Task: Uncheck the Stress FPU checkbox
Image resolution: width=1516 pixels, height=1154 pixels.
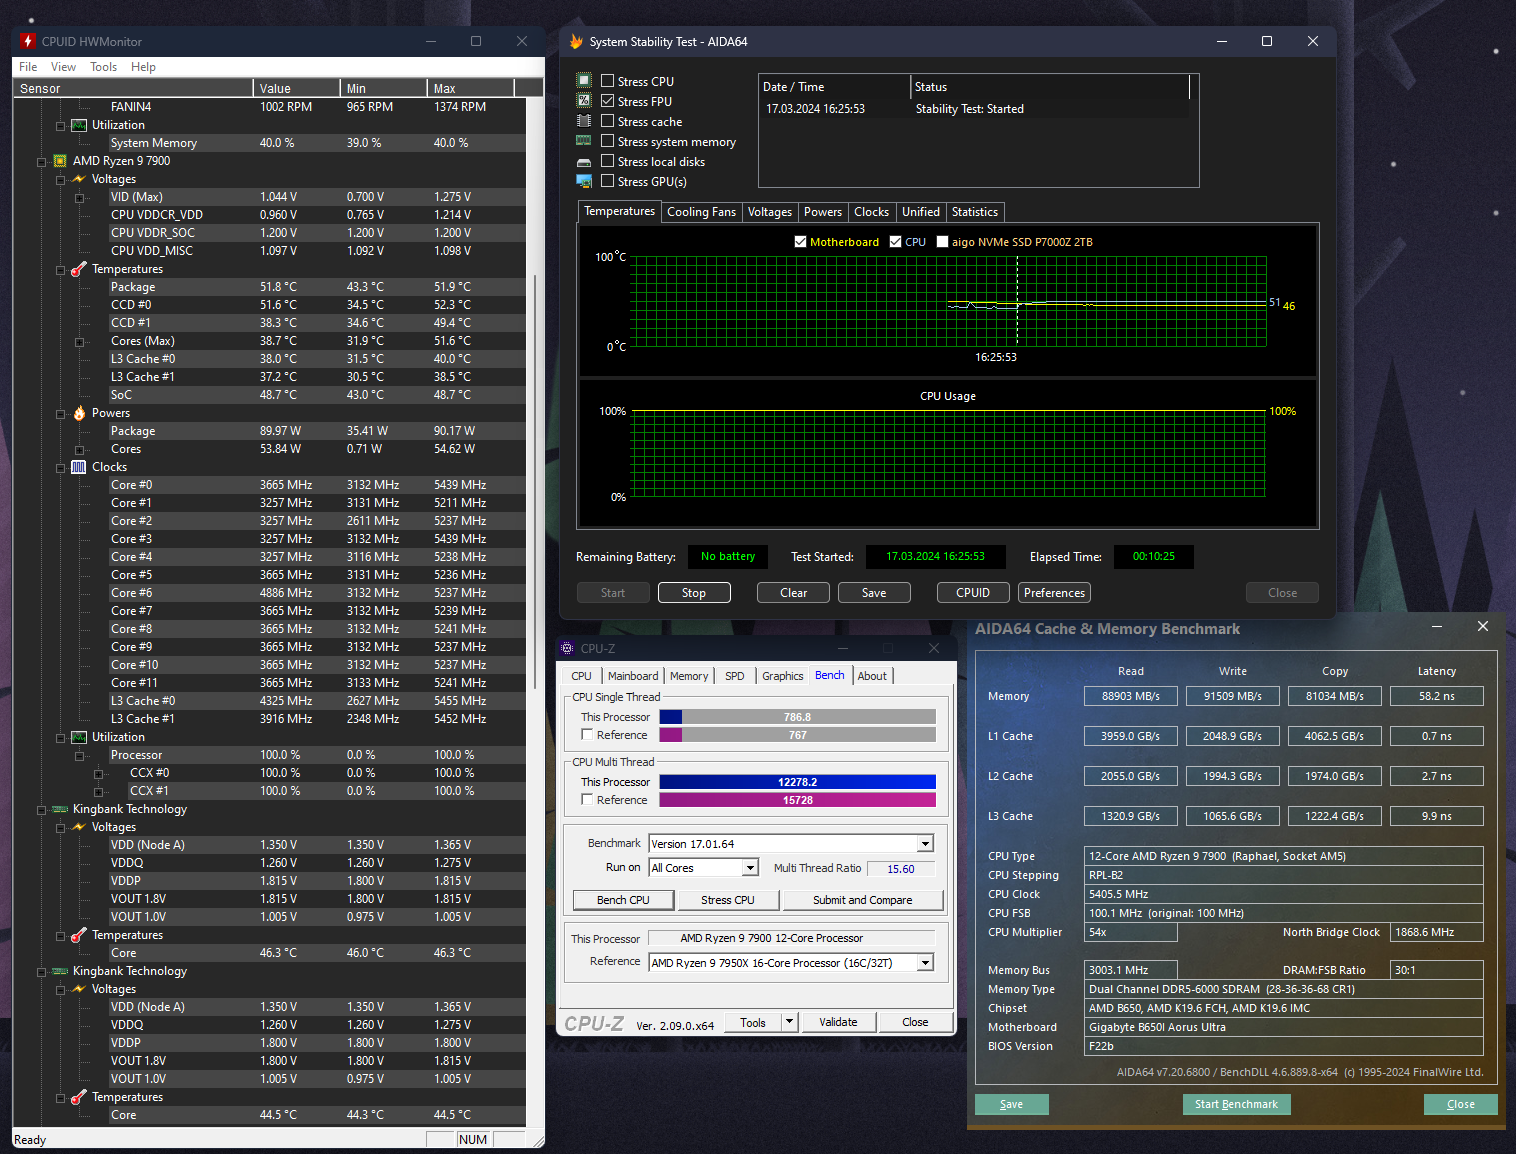Action: [607, 101]
